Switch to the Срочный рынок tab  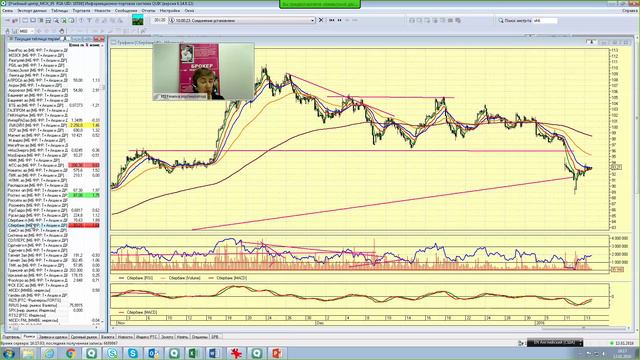tap(84, 337)
